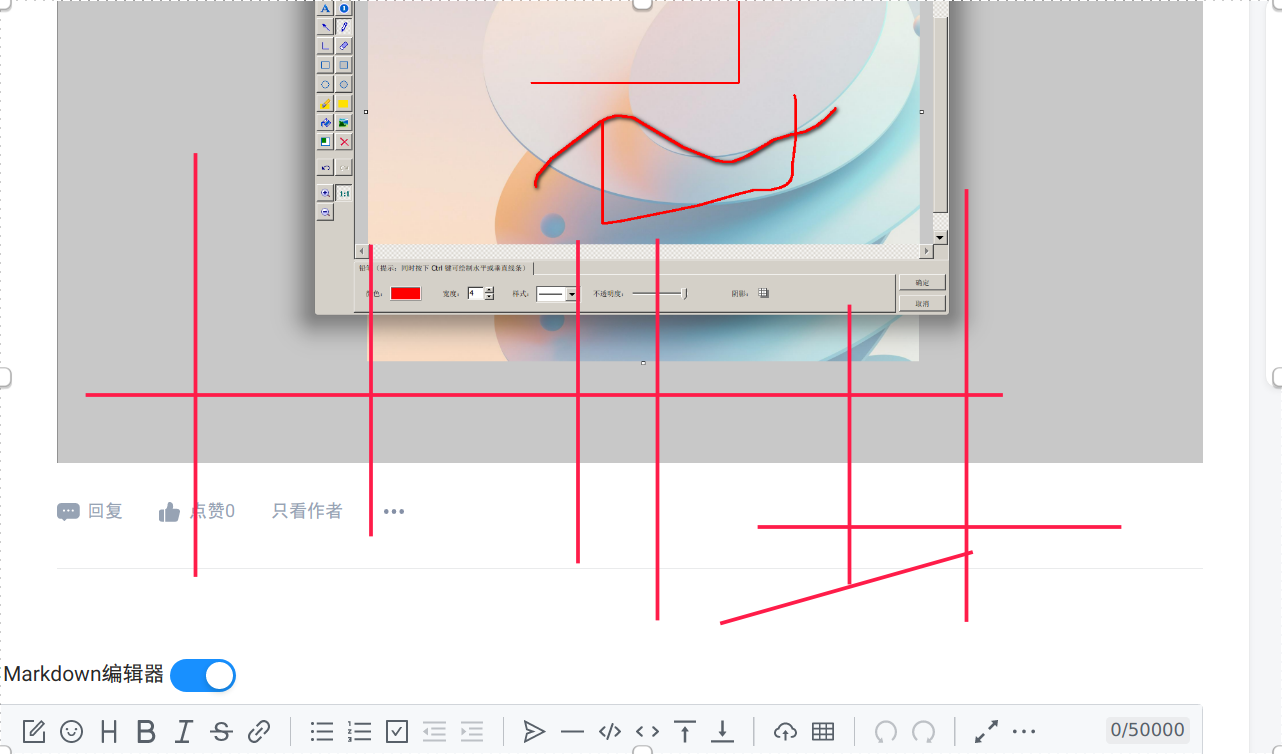Click the speech bubble reply icon
The width and height of the screenshot is (1282, 754).
click(68, 512)
